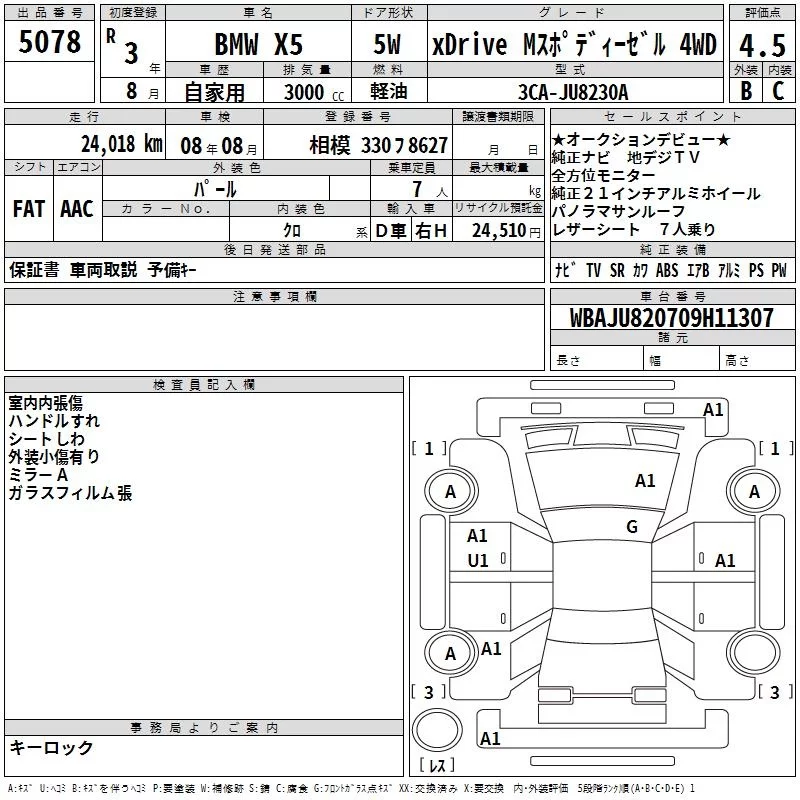Image resolution: width=800 pixels, height=800 pixels.
Task: Click the 右H steering cell
Action: [431, 231]
